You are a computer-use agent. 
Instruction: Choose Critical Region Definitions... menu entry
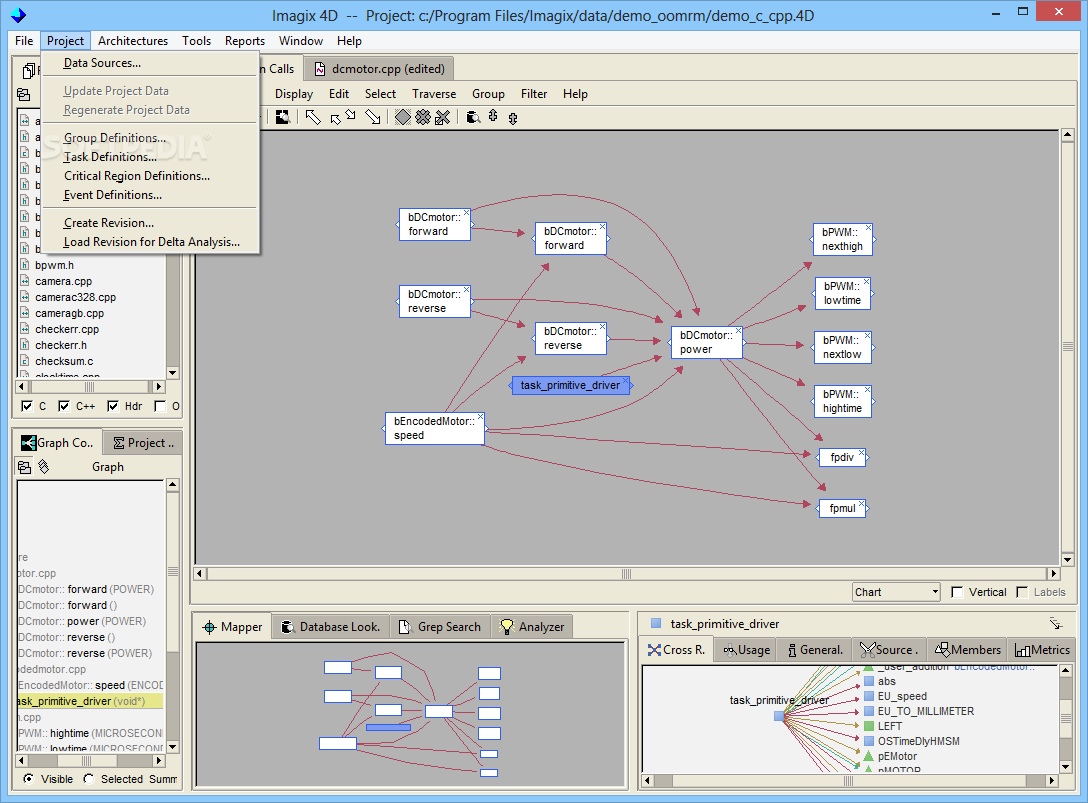137,176
